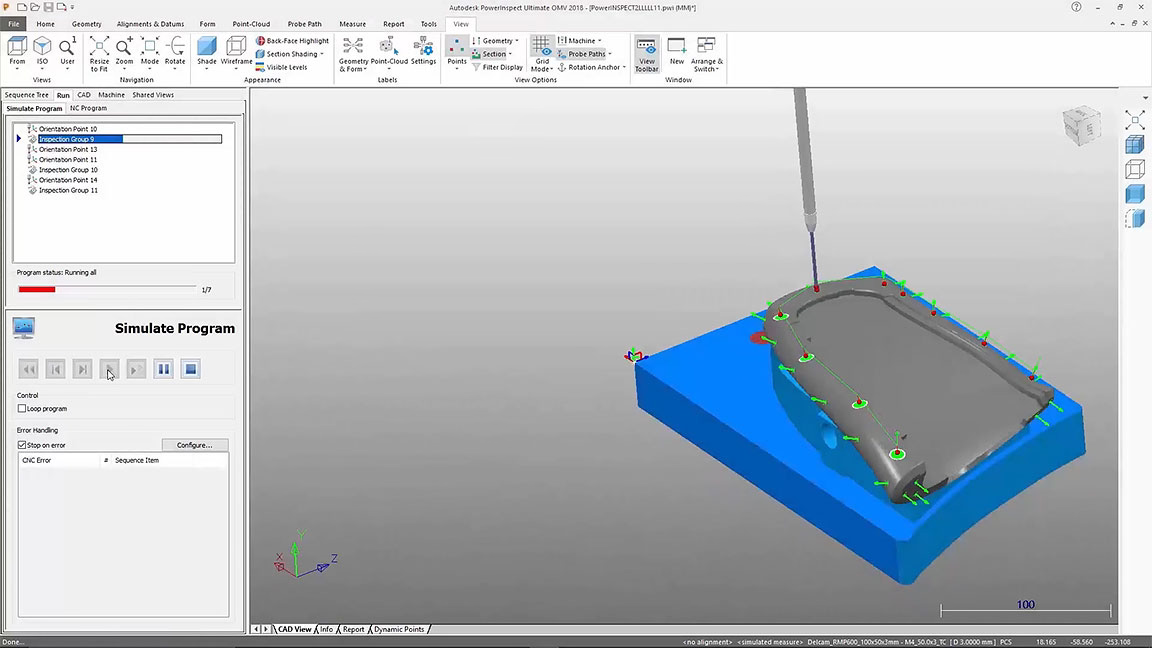This screenshot has width=1152, height=648.
Task: Open the Rotation Anchor dropdown
Action: click(x=624, y=67)
